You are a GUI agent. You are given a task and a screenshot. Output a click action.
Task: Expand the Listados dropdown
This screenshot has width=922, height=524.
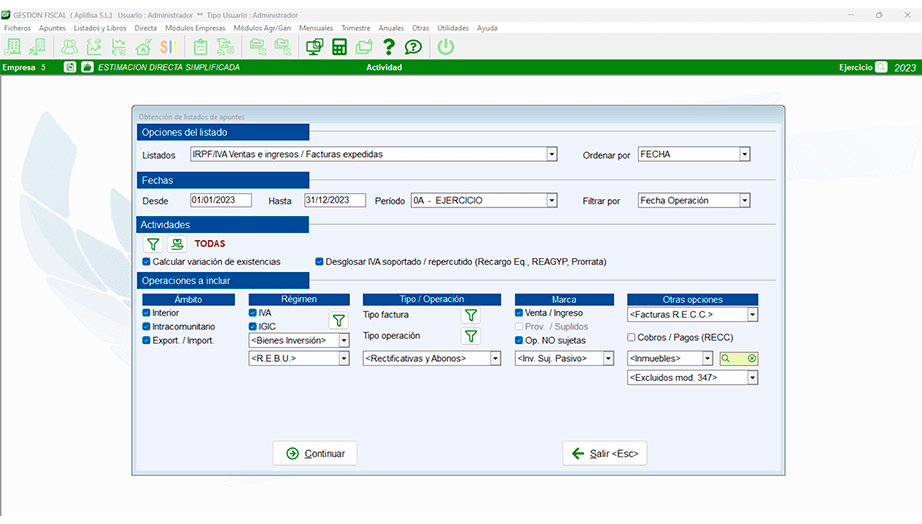coord(551,155)
